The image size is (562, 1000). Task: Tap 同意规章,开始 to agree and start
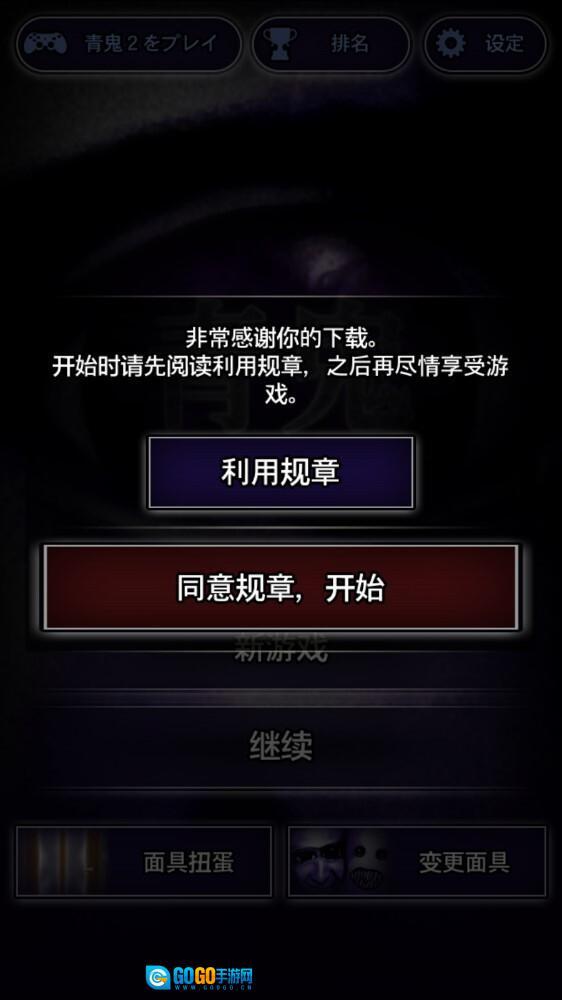click(281, 587)
